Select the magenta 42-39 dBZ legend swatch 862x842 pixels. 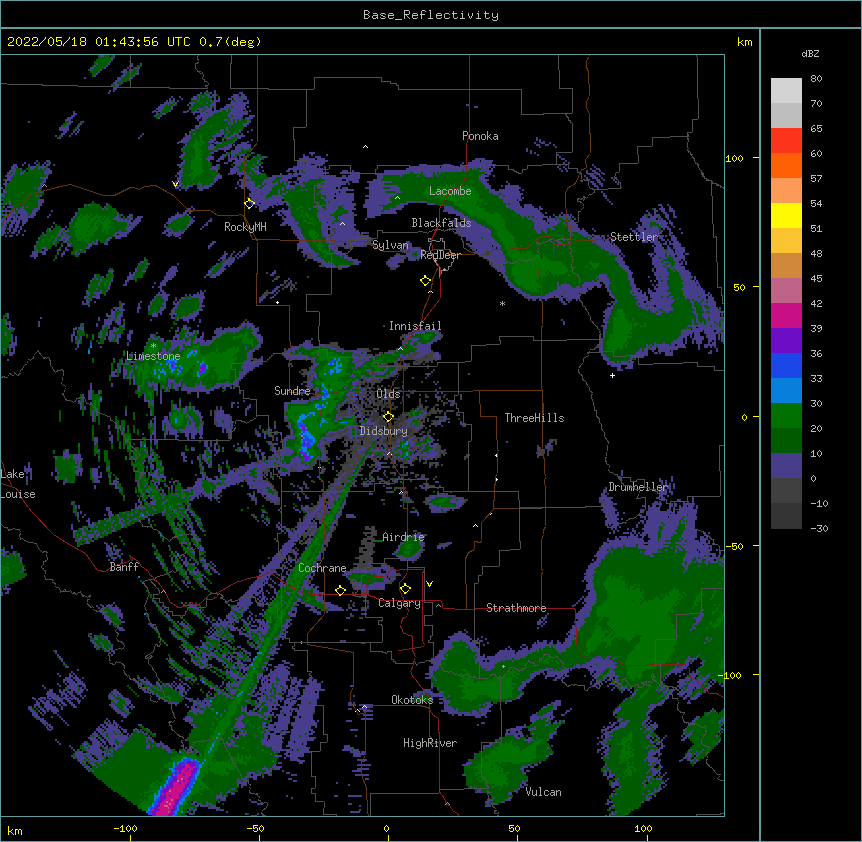click(786, 315)
